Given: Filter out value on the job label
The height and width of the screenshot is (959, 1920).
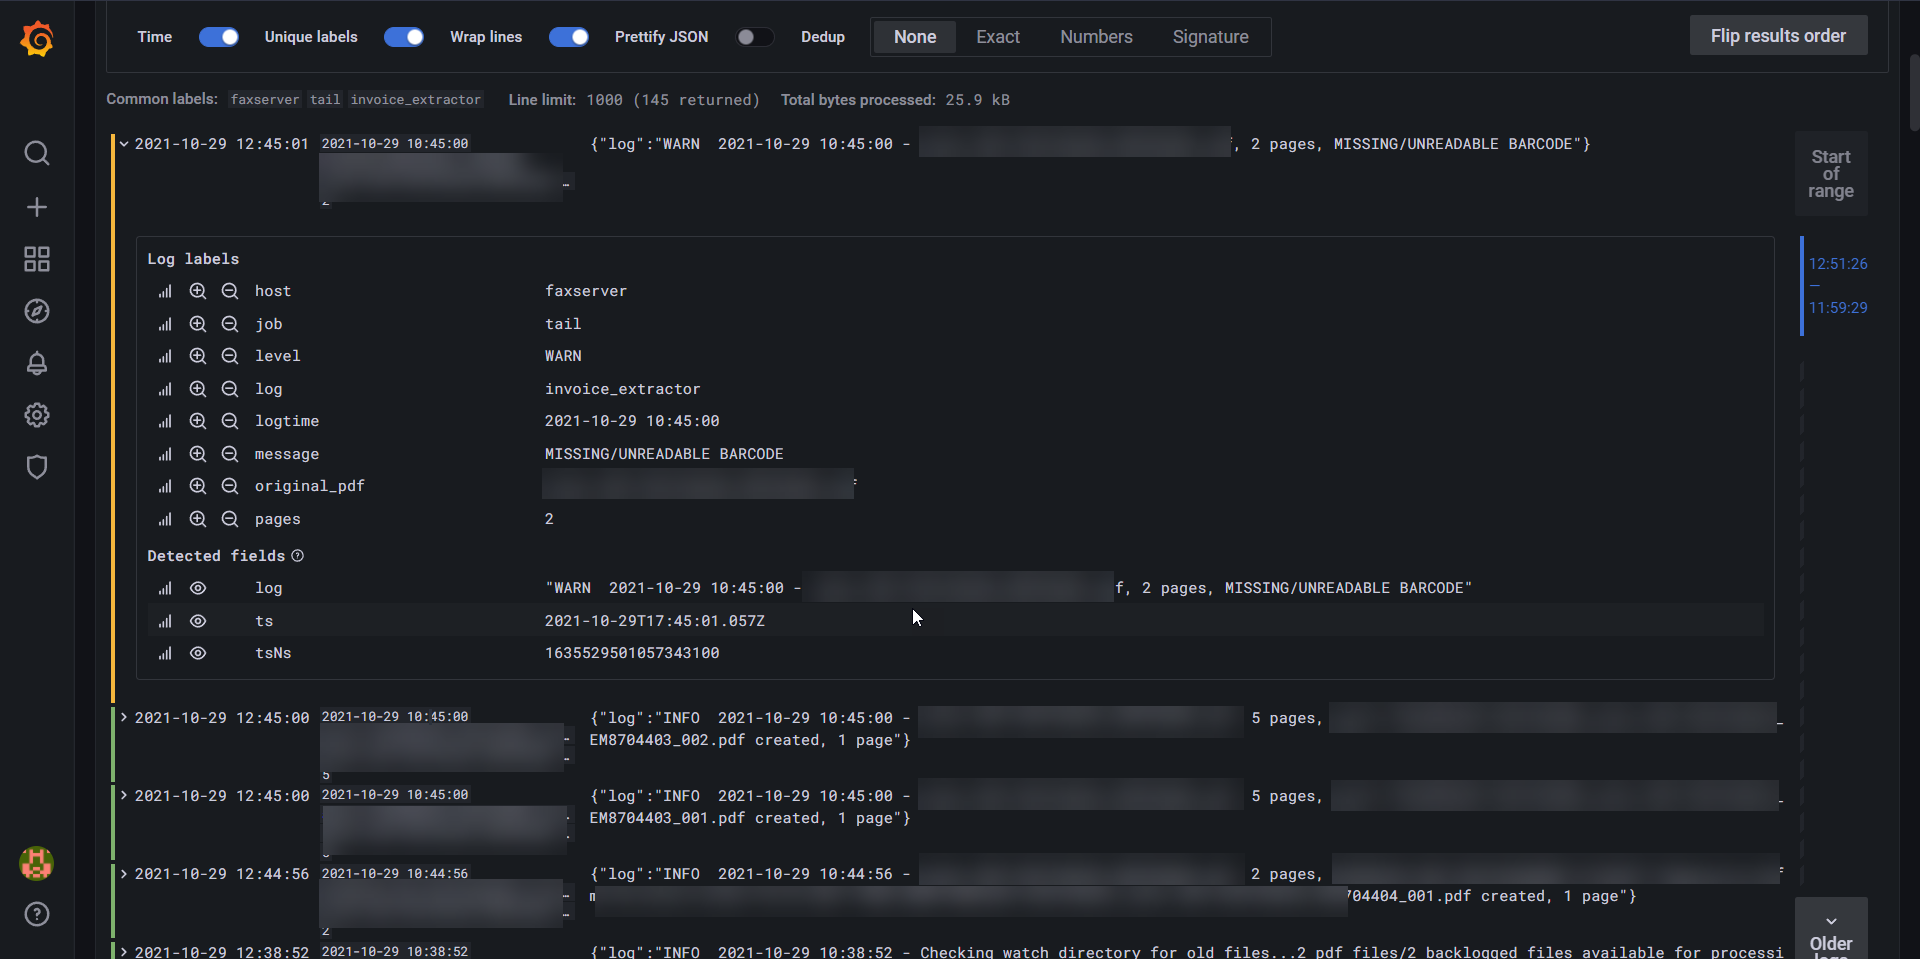Looking at the screenshot, I should point(230,324).
